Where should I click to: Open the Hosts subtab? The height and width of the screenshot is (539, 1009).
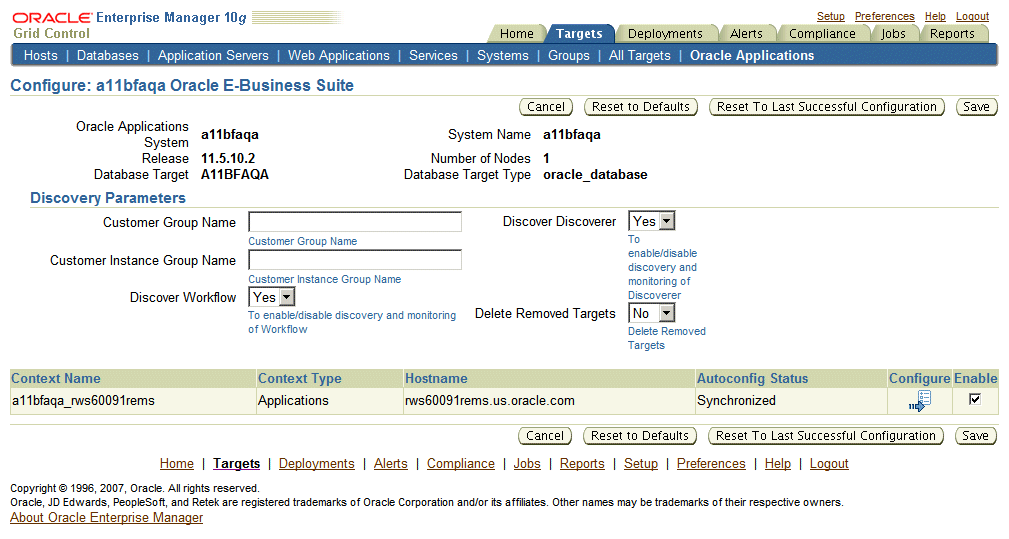pyautogui.click(x=41, y=55)
